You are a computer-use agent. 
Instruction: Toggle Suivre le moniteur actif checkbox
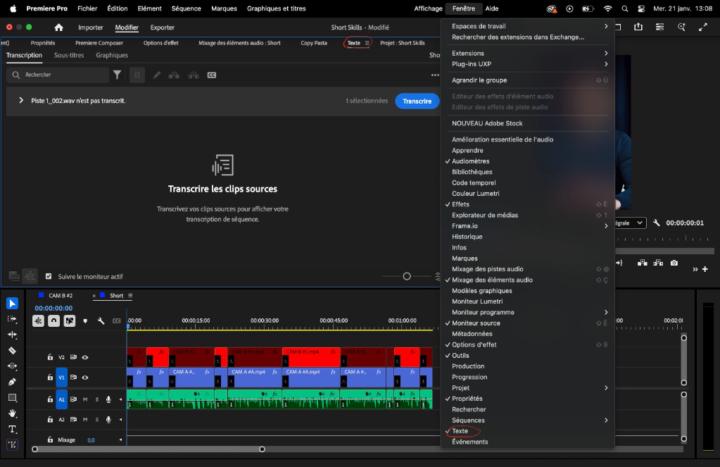tap(48, 276)
